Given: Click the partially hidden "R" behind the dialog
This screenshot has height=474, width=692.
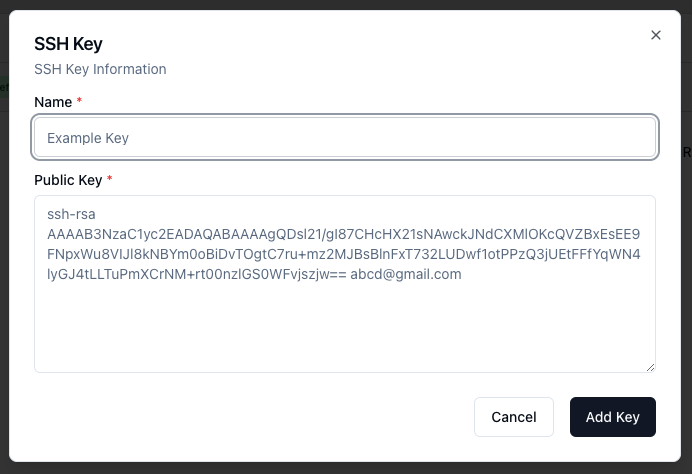Looking at the screenshot, I should coord(687,152).
